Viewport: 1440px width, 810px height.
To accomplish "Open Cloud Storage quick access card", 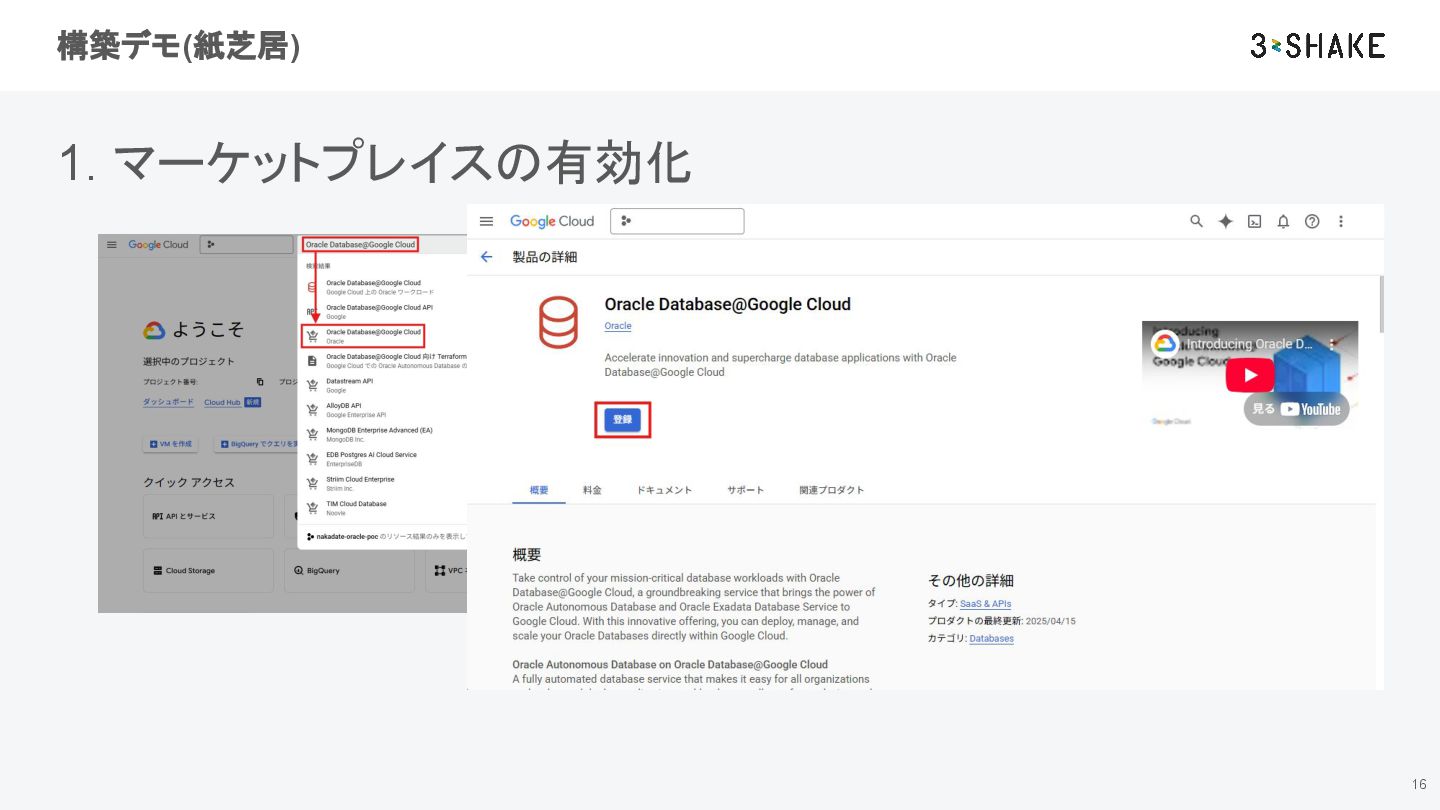I will point(208,570).
